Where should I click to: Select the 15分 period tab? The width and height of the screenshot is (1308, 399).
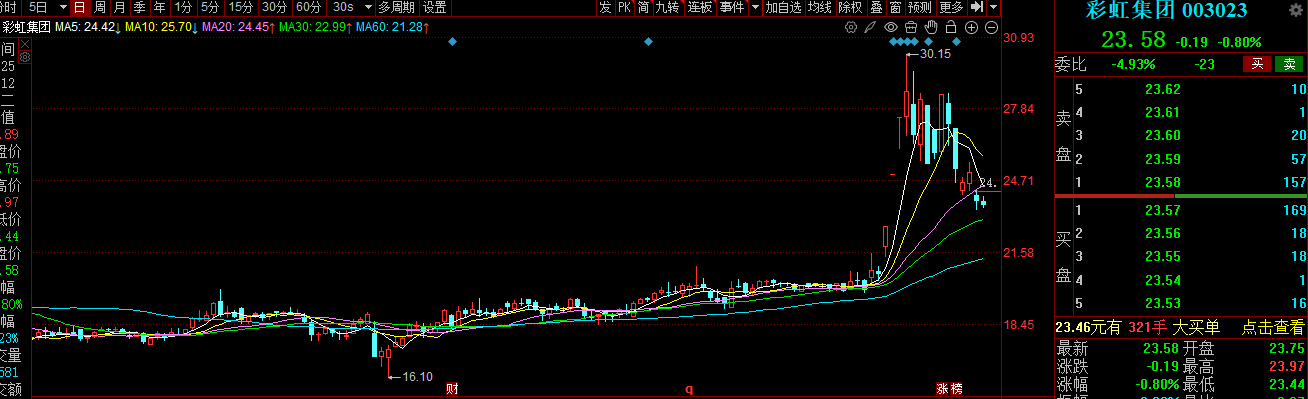pyautogui.click(x=241, y=7)
